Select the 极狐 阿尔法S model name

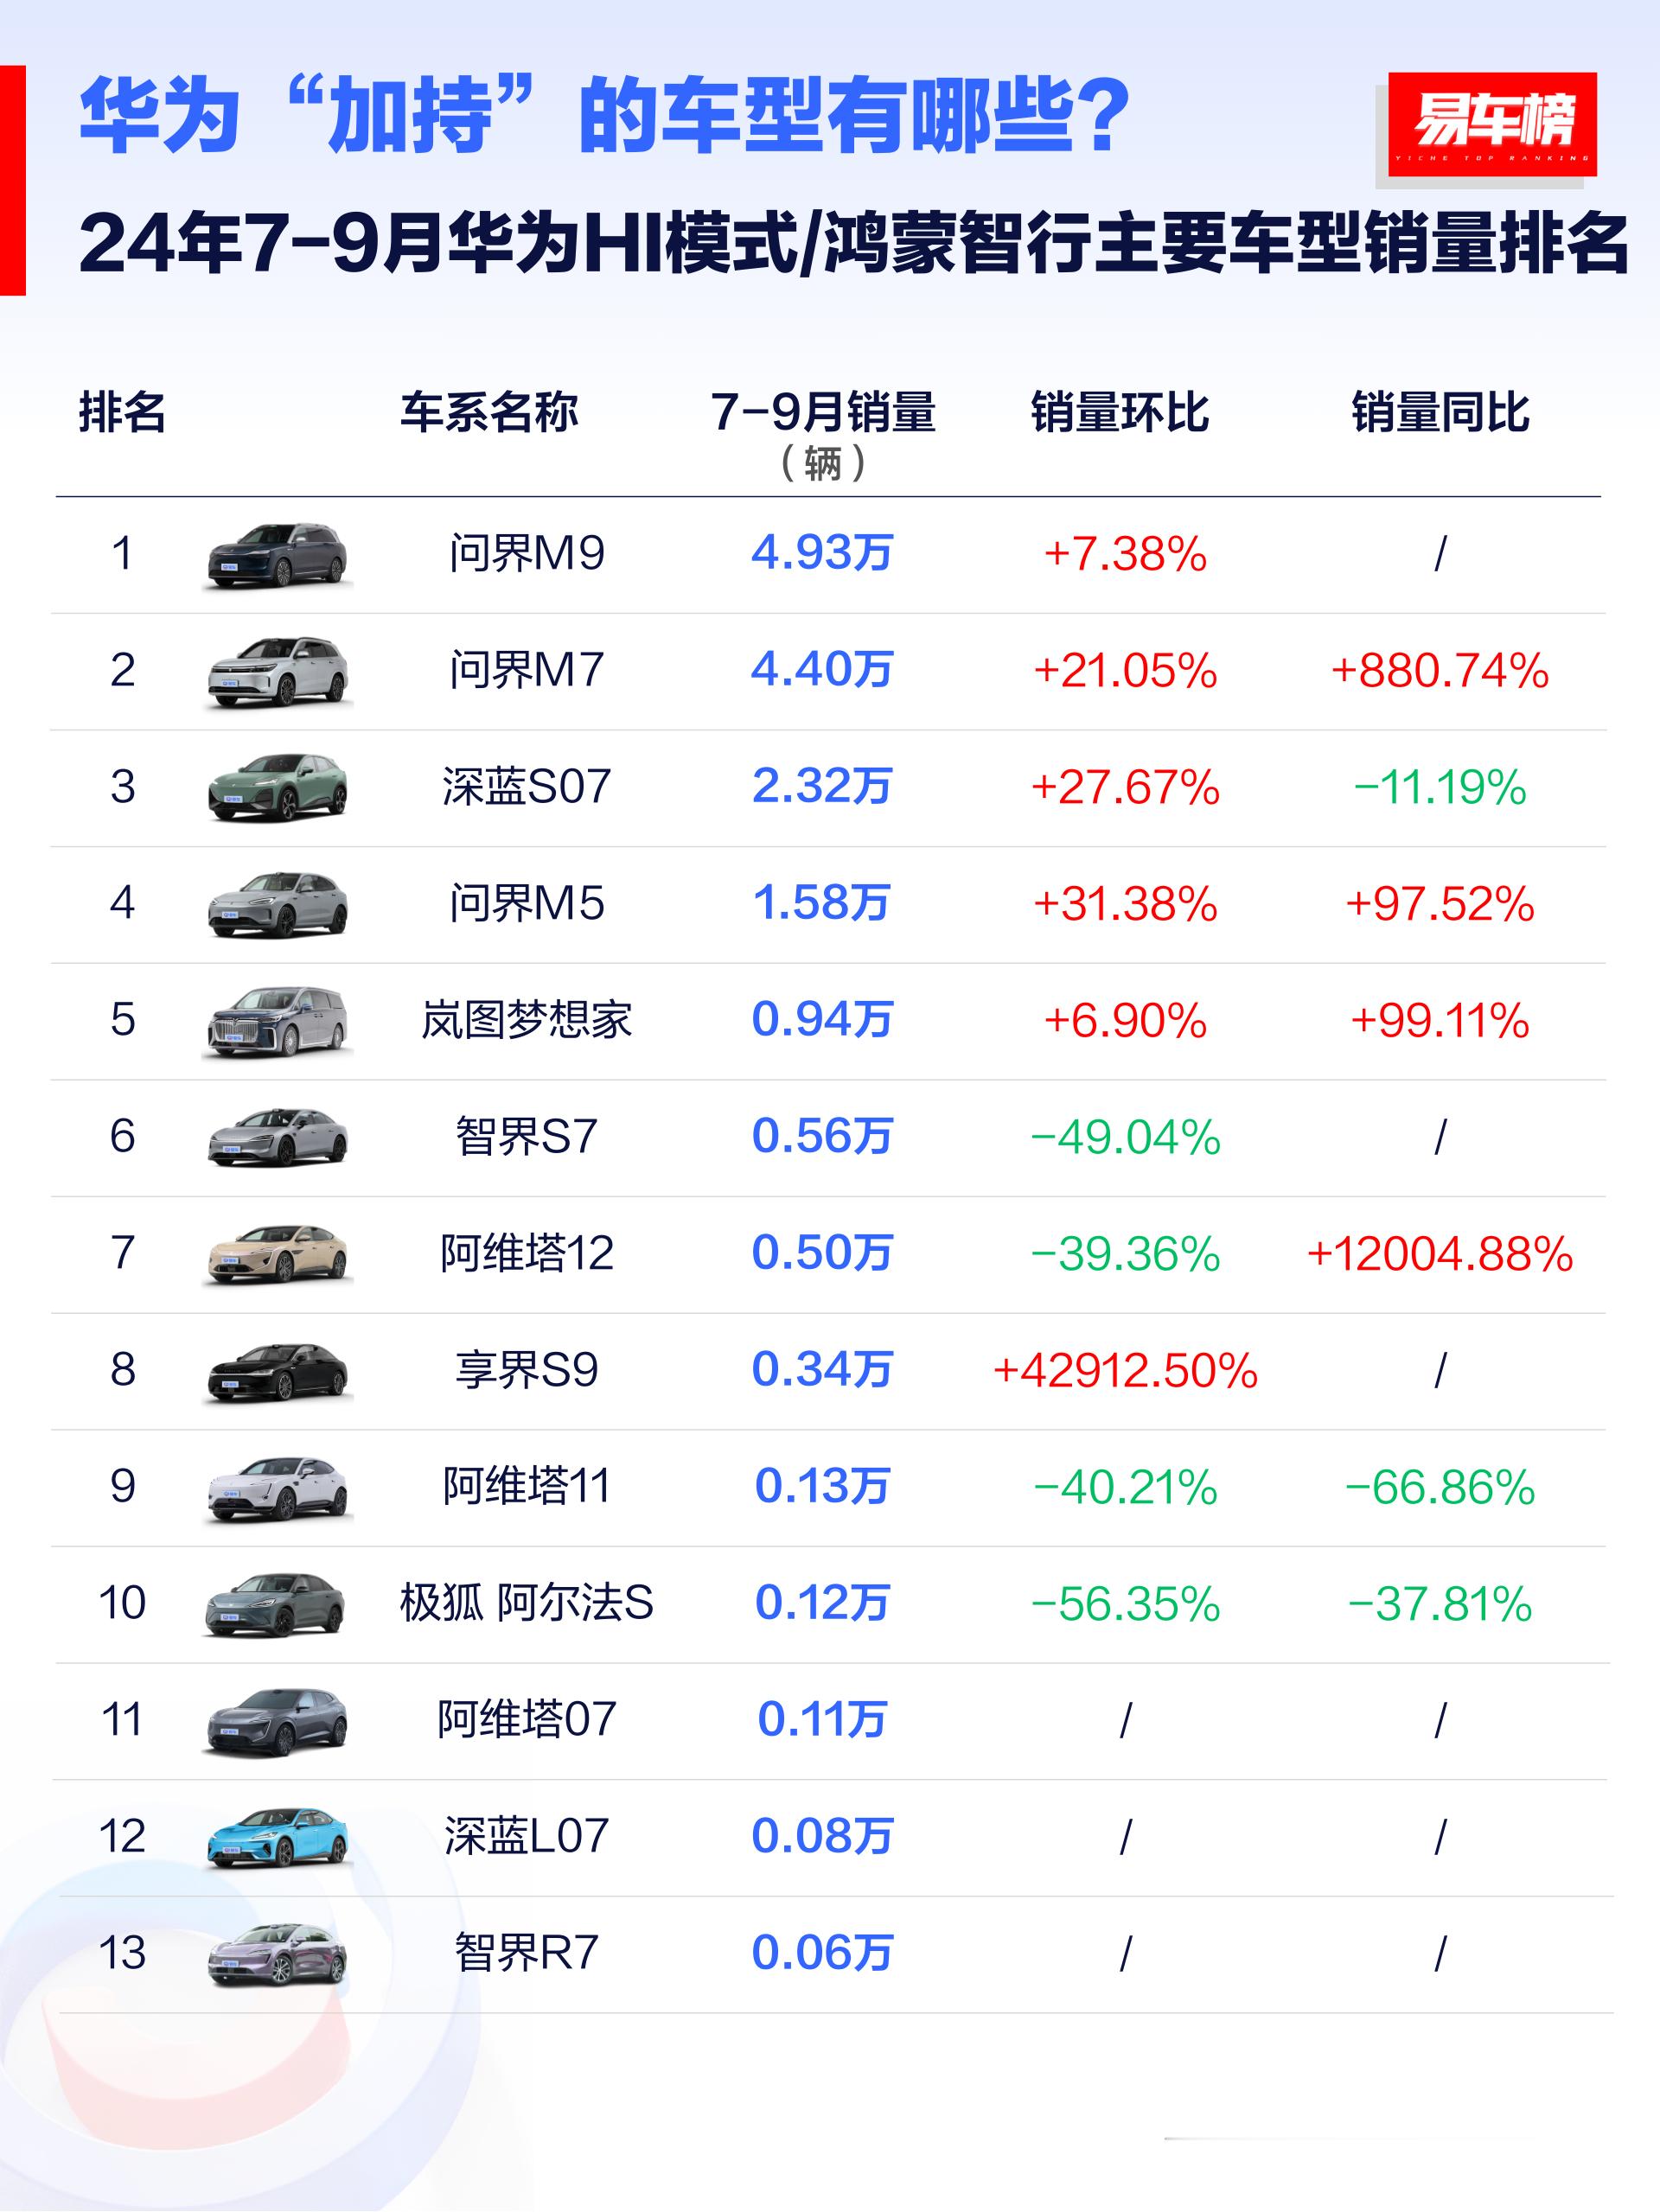[527, 1603]
